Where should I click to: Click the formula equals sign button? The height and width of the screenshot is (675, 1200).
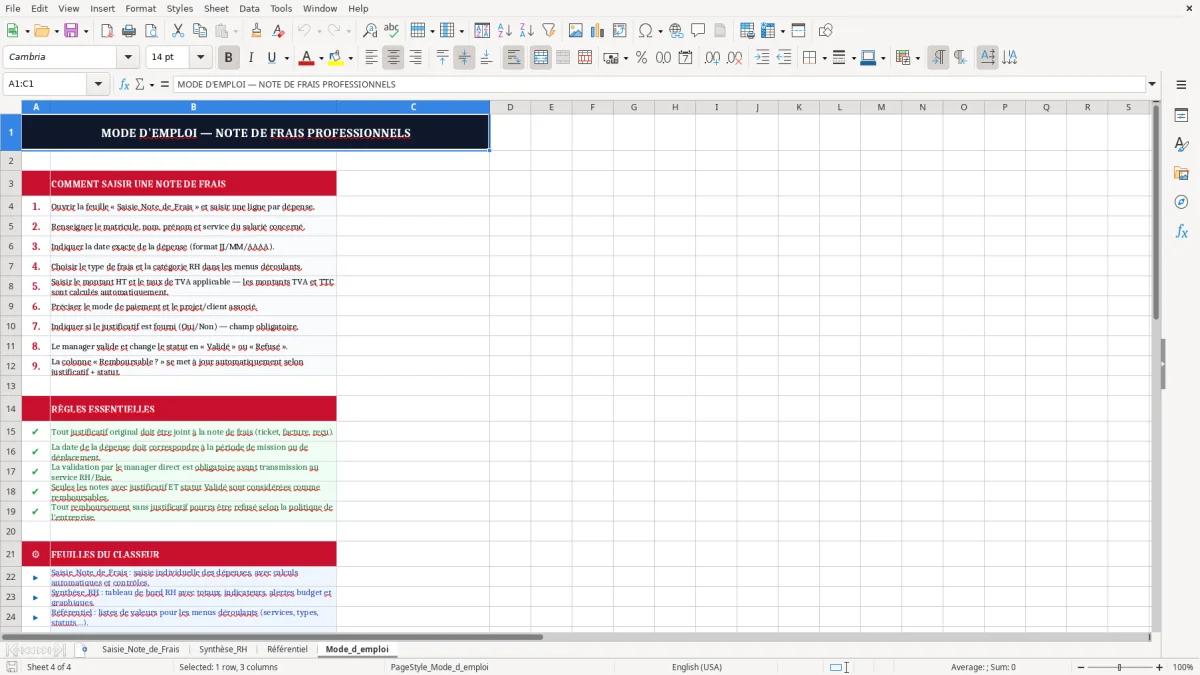(x=165, y=84)
